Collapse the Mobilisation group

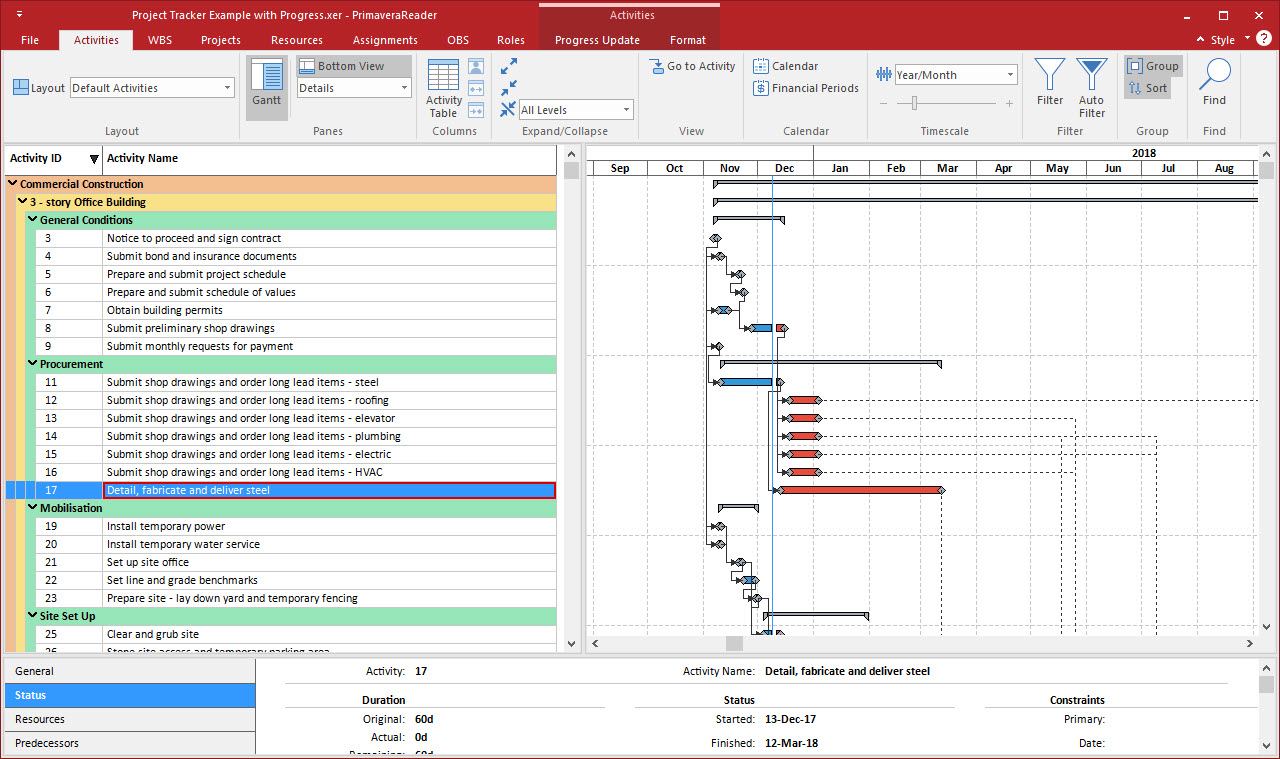[32, 508]
